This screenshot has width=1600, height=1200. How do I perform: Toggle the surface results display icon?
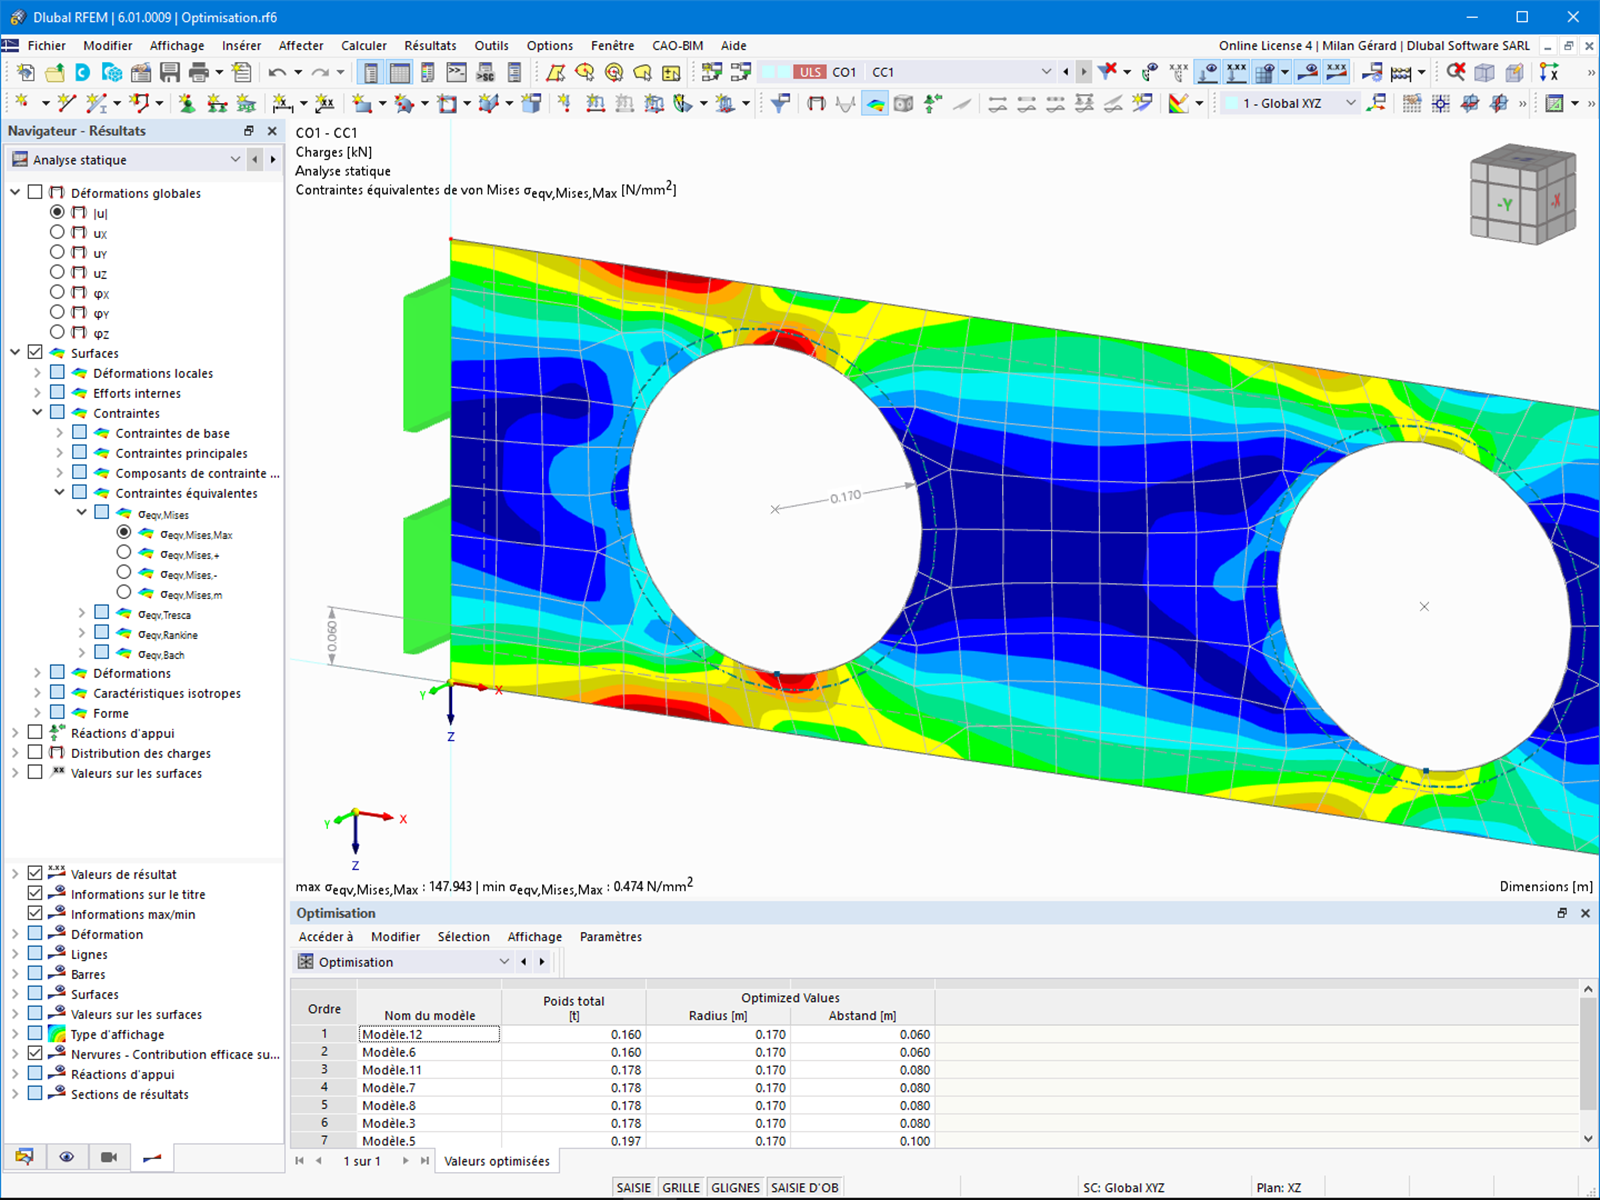click(x=875, y=103)
